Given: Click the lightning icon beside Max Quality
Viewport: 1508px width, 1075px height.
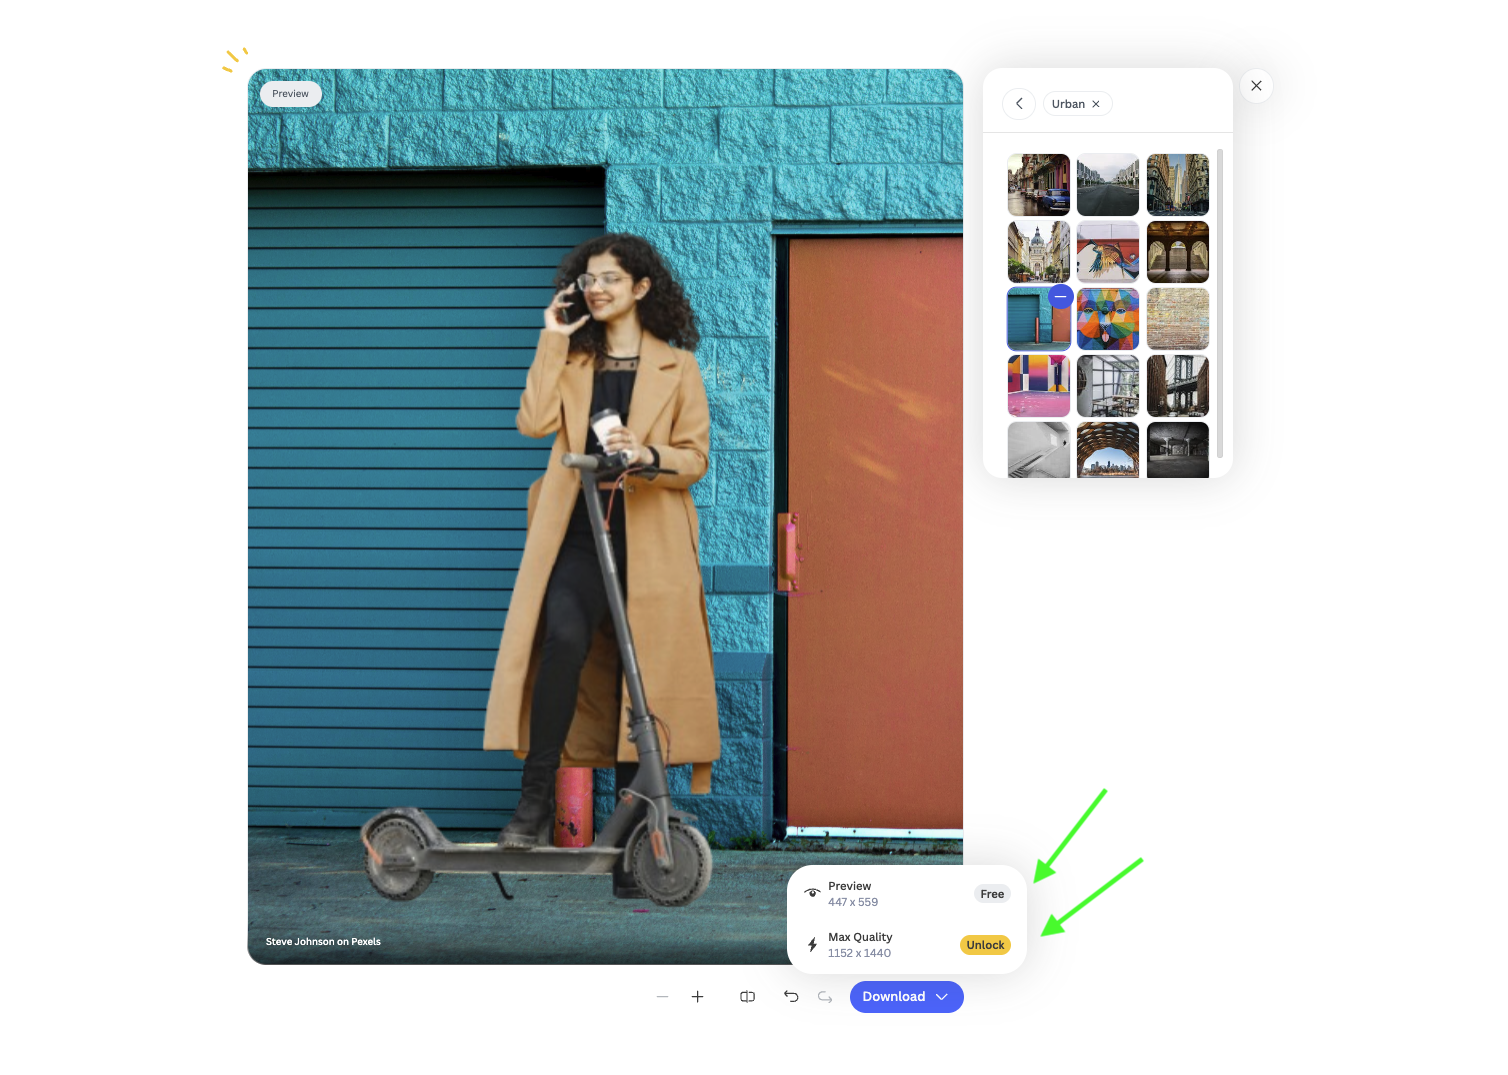Looking at the screenshot, I should point(812,945).
